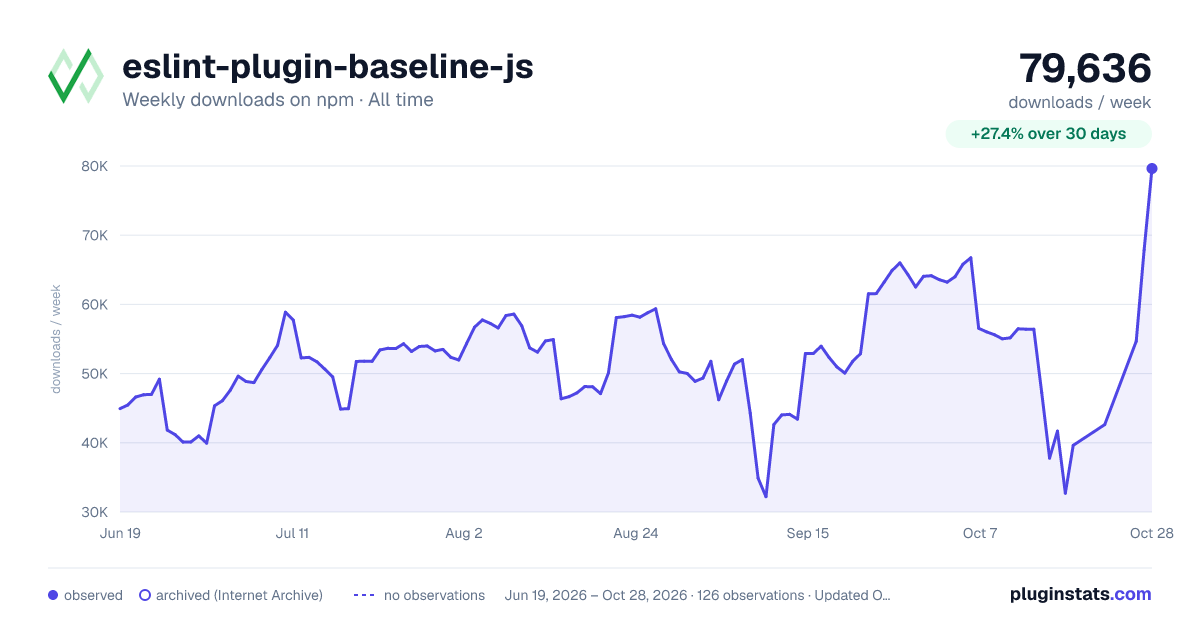Click the 70K y-axis label
This screenshot has width=1200, height=630.
click(x=94, y=236)
